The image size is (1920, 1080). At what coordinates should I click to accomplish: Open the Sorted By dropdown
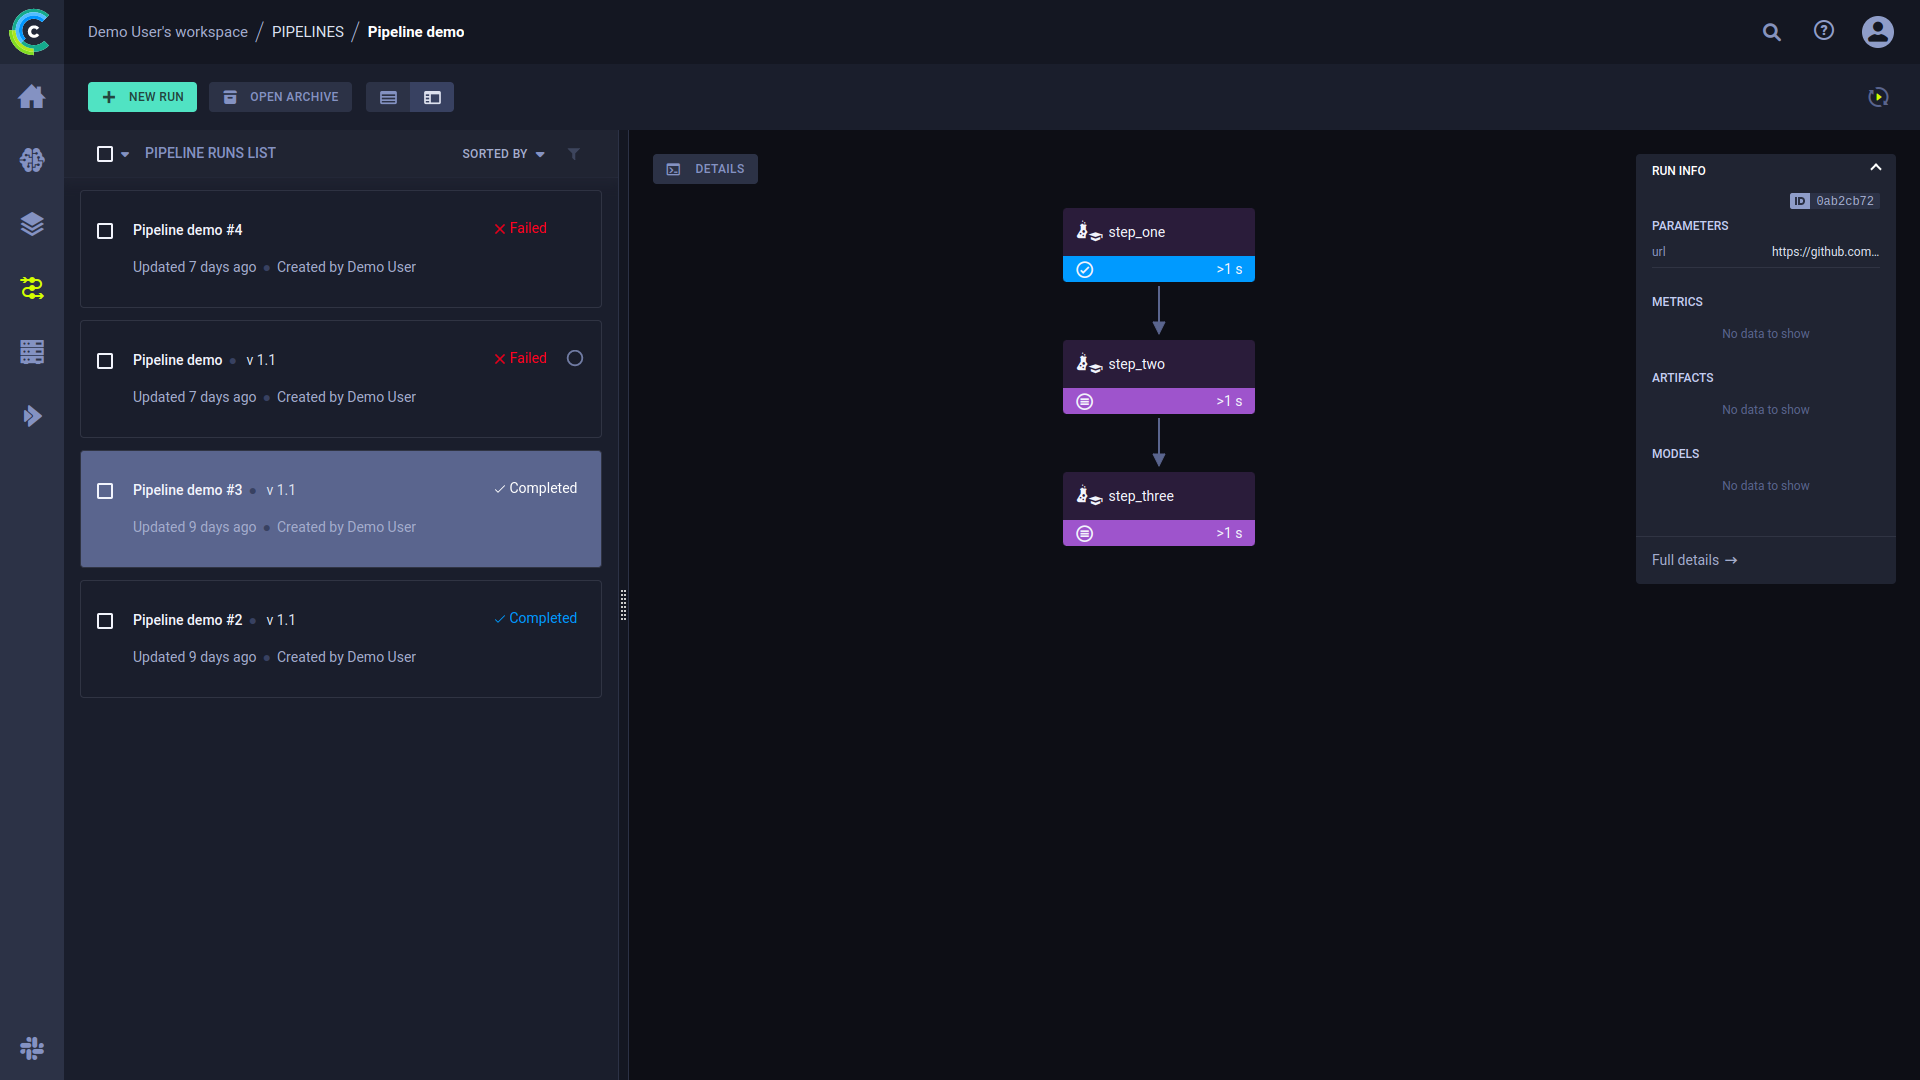pyautogui.click(x=503, y=154)
